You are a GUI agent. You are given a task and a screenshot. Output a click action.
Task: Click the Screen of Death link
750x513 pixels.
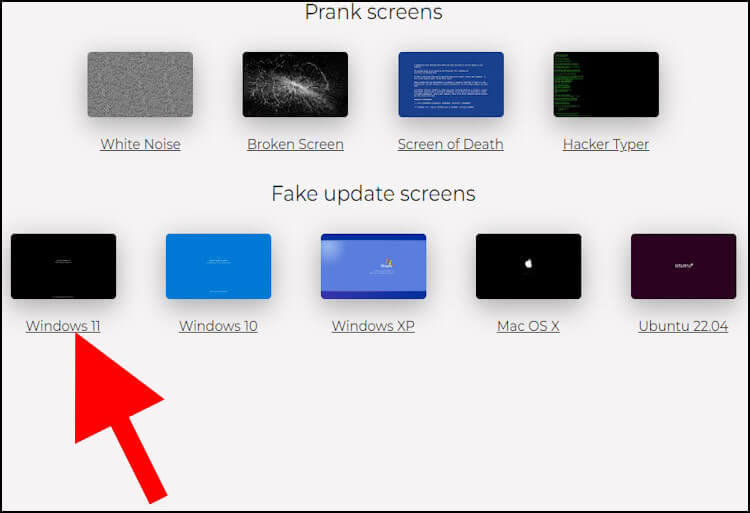451,144
